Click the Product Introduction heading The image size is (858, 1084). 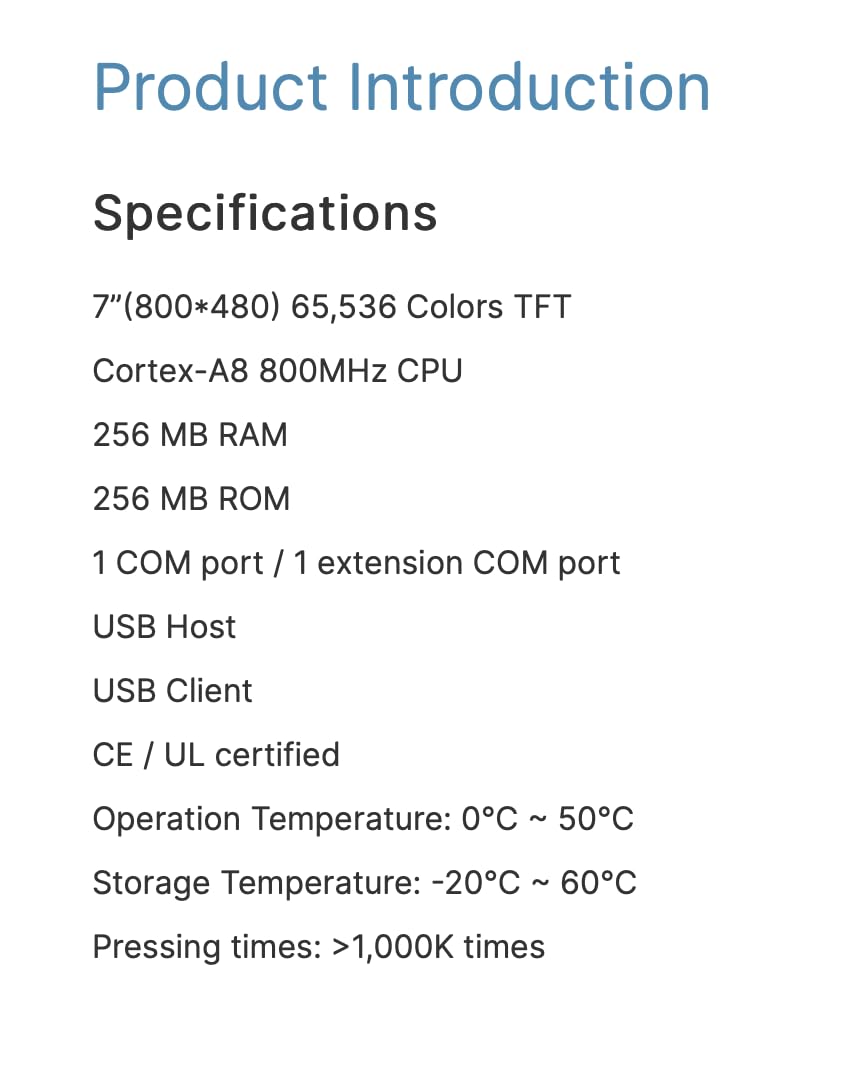click(x=402, y=87)
